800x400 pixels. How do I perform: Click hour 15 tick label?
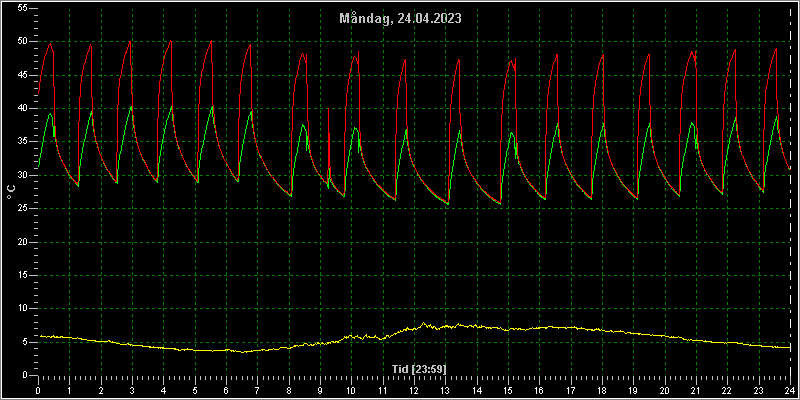pos(508,390)
